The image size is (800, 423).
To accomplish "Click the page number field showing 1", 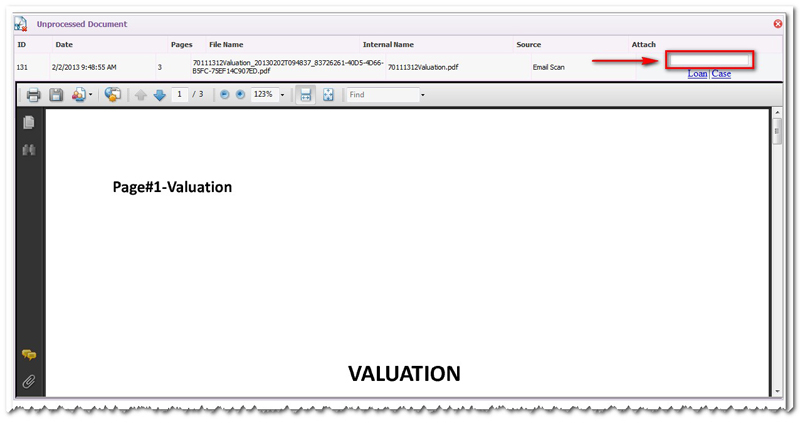I will click(x=180, y=94).
